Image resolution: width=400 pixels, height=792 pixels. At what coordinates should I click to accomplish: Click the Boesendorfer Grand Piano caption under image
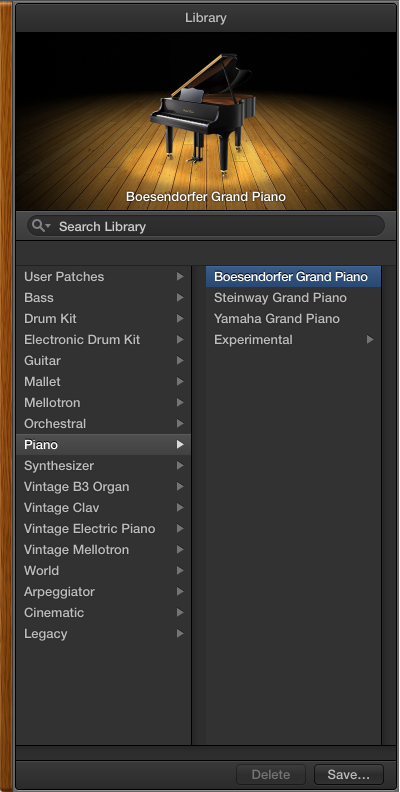(206, 196)
